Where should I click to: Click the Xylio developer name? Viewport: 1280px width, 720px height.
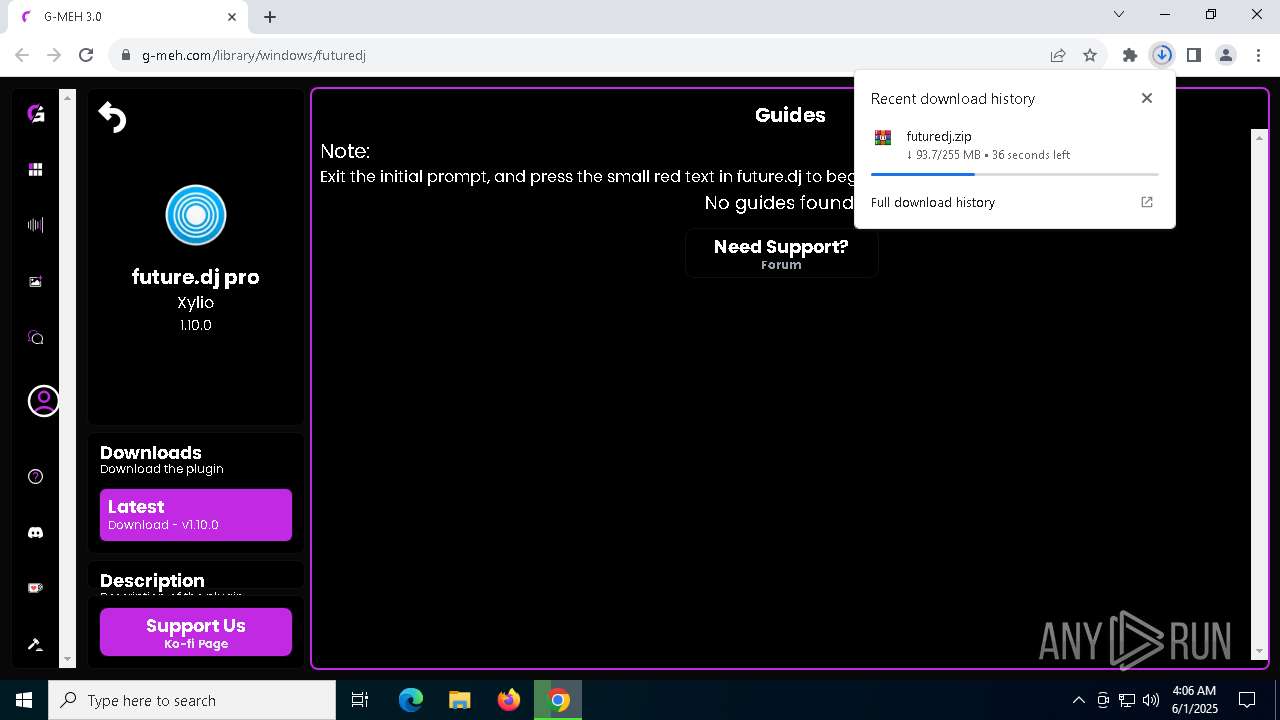(196, 302)
